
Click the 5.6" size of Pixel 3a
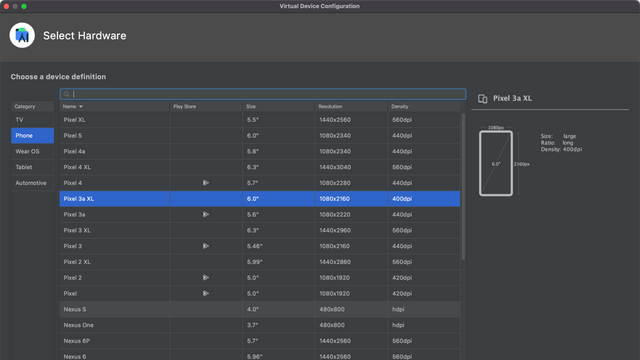(253, 214)
